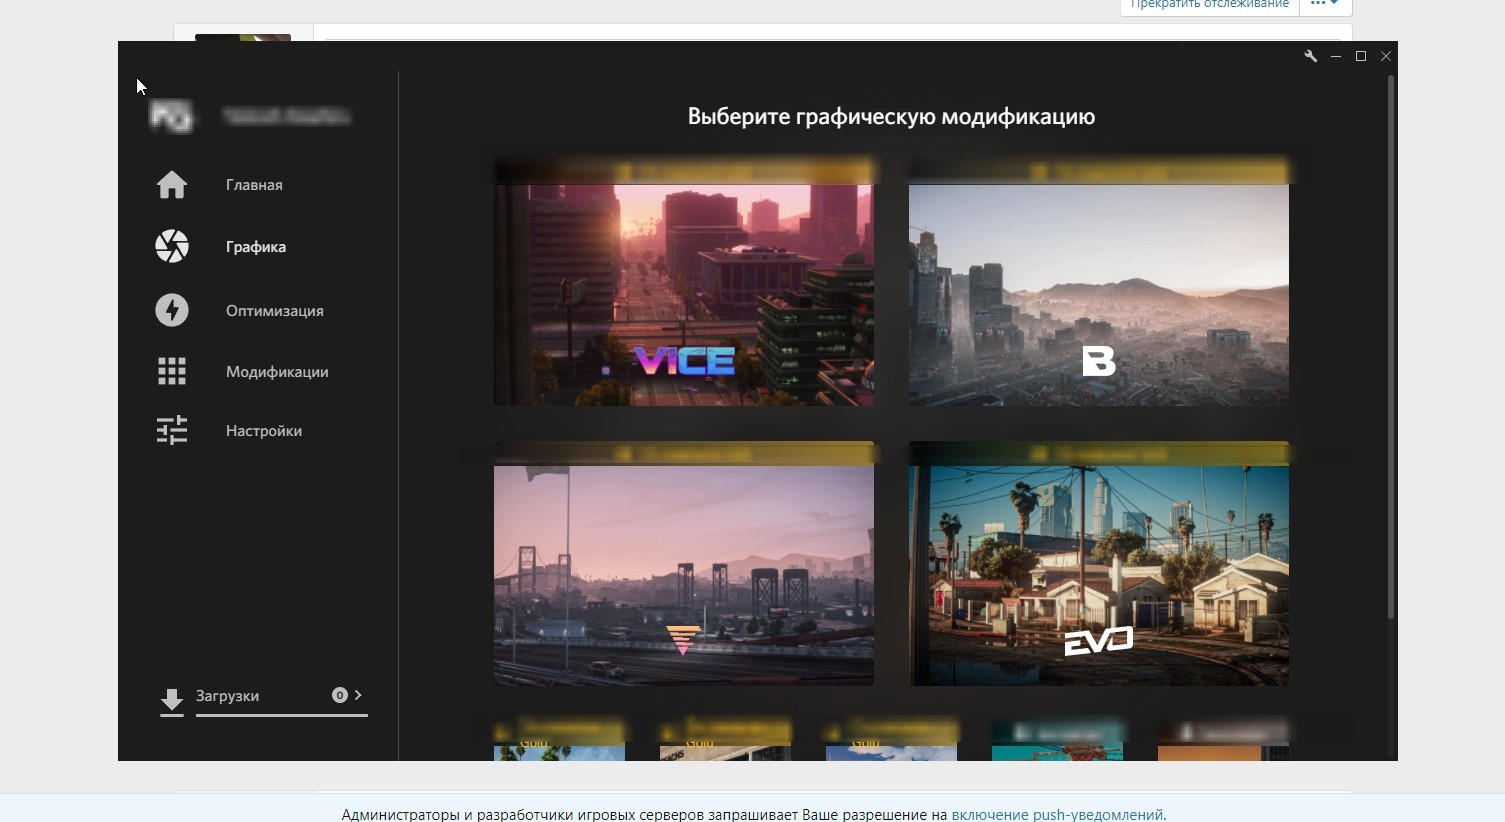Maximize the launcher window
This screenshot has height=822, width=1505.
1360,56
